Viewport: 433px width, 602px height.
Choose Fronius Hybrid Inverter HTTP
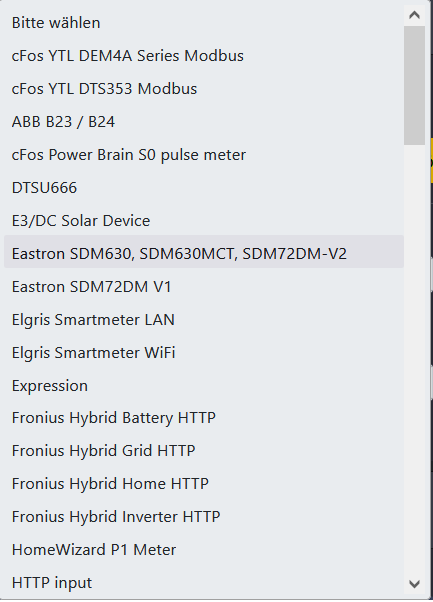point(204,517)
